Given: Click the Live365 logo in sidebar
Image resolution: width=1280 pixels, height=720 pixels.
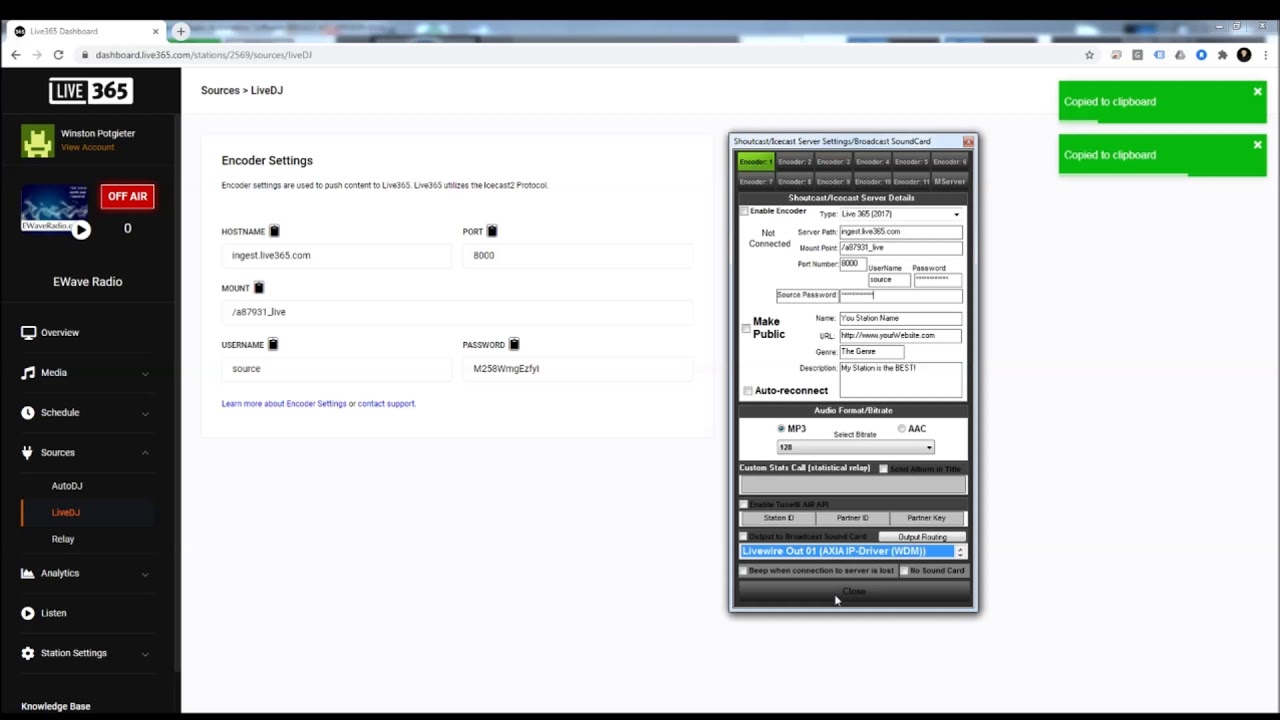Looking at the screenshot, I should pos(90,91).
